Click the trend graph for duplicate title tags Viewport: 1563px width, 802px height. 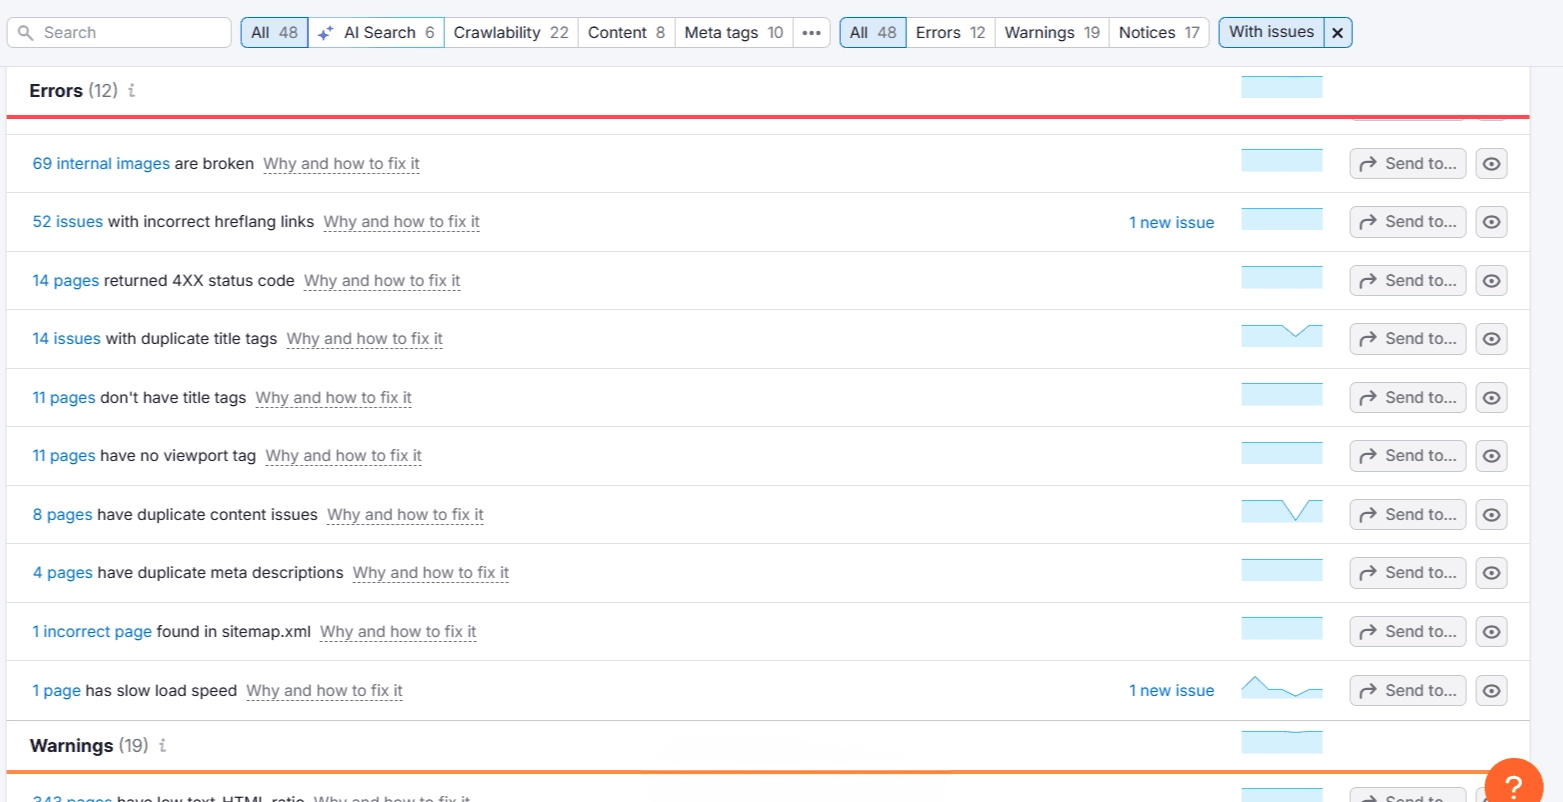(1281, 336)
